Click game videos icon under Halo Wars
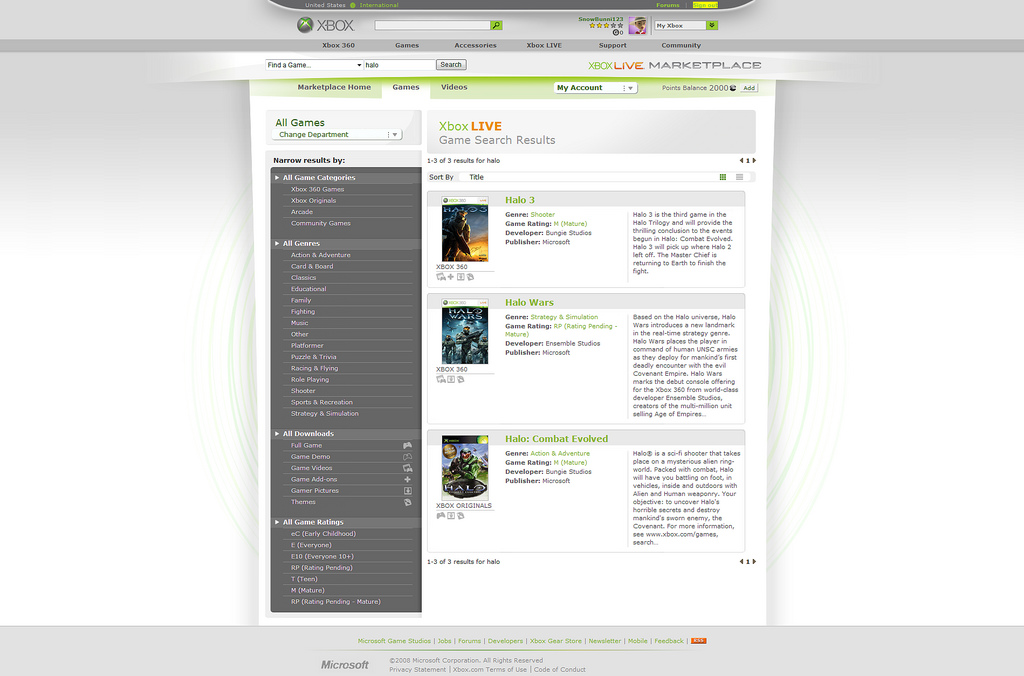The image size is (1024, 676). tap(441, 379)
